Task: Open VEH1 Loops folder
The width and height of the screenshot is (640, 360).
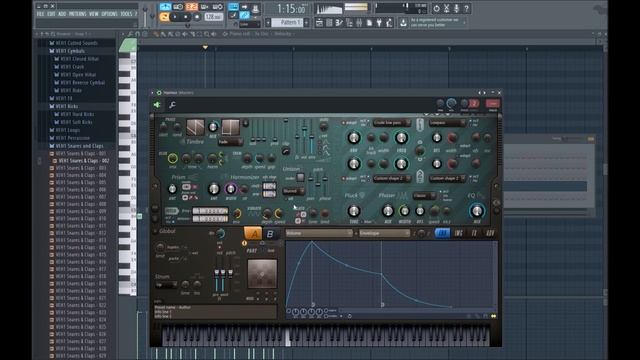Action: point(68,130)
